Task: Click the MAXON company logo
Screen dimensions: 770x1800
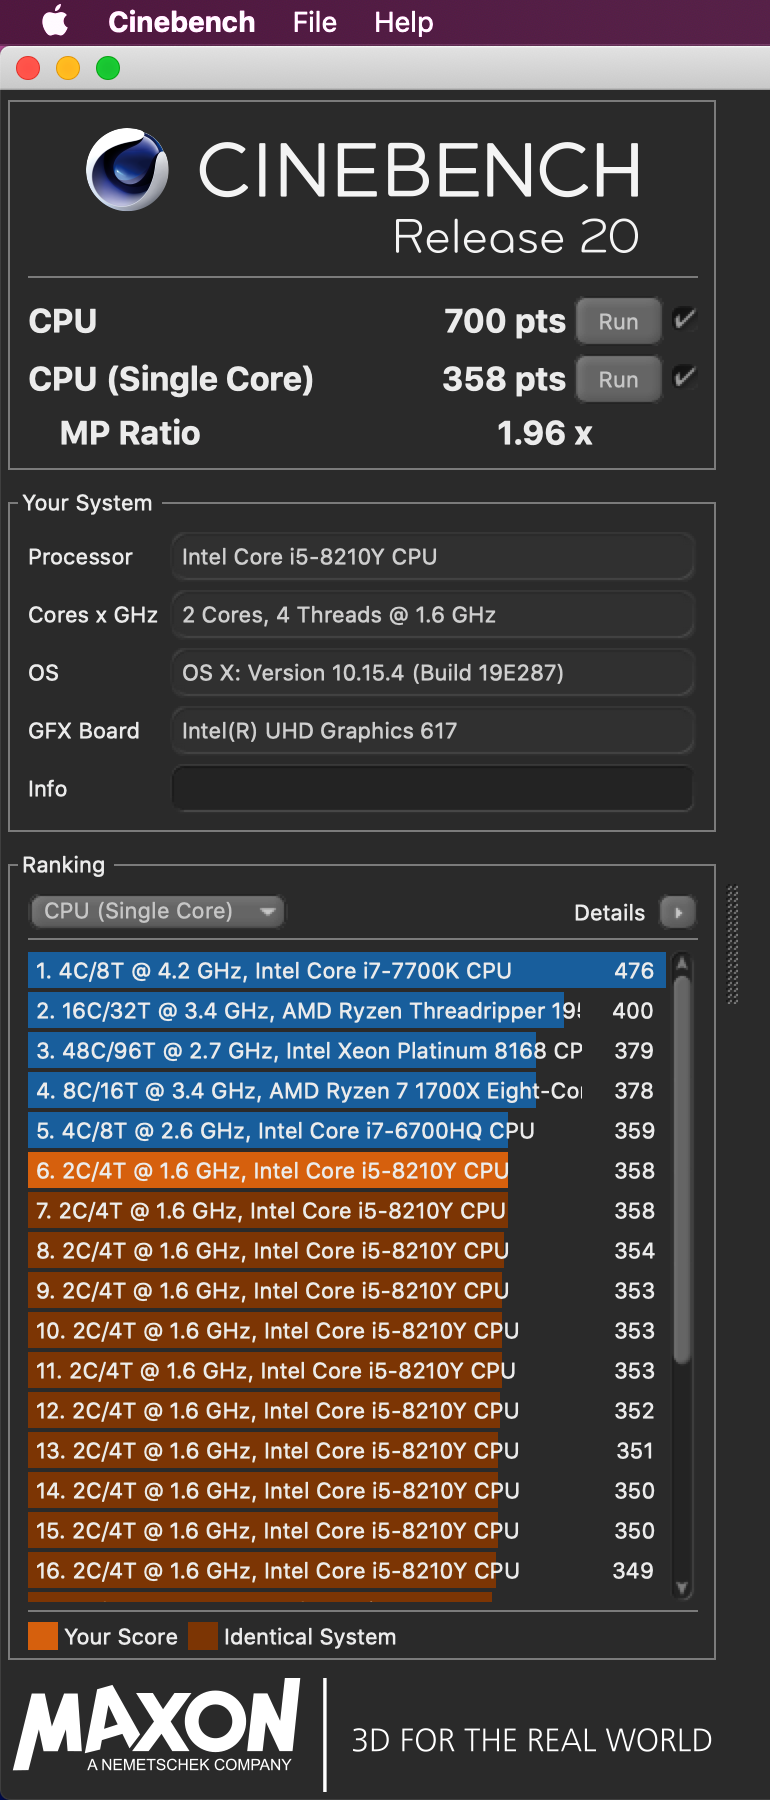Action: click(x=158, y=1725)
